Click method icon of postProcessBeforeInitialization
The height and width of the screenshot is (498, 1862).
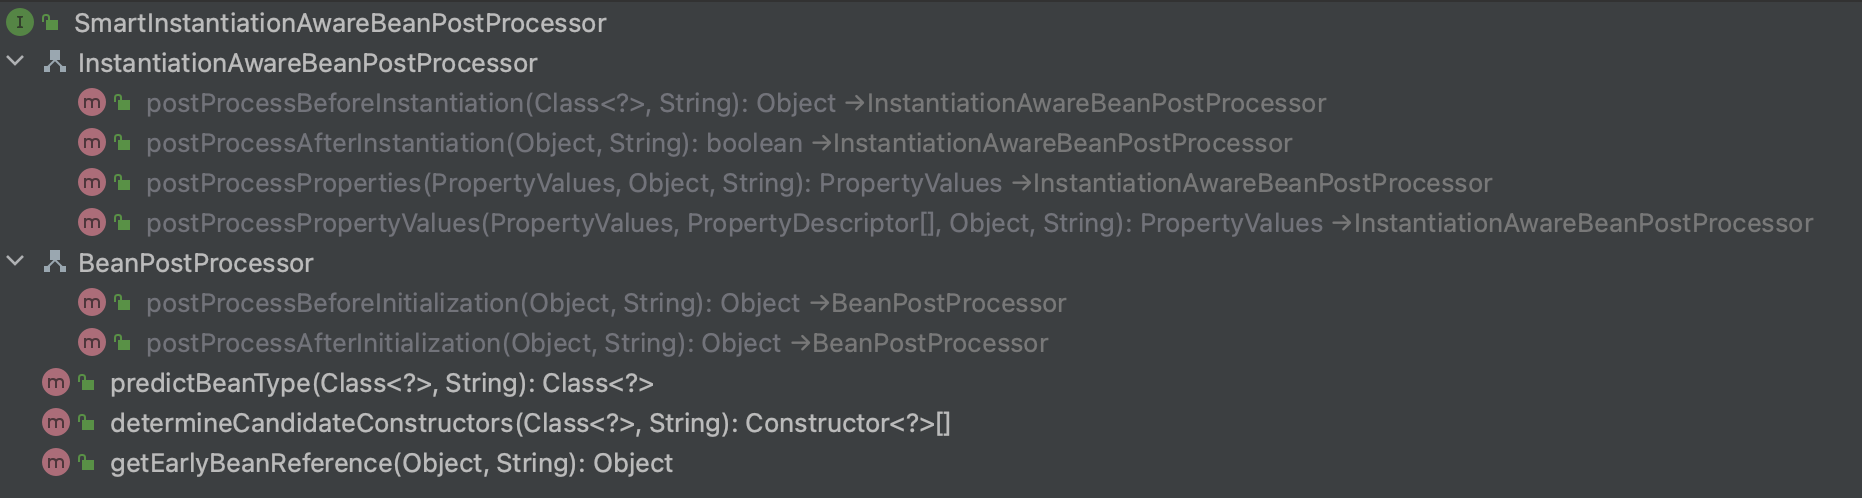[91, 302]
